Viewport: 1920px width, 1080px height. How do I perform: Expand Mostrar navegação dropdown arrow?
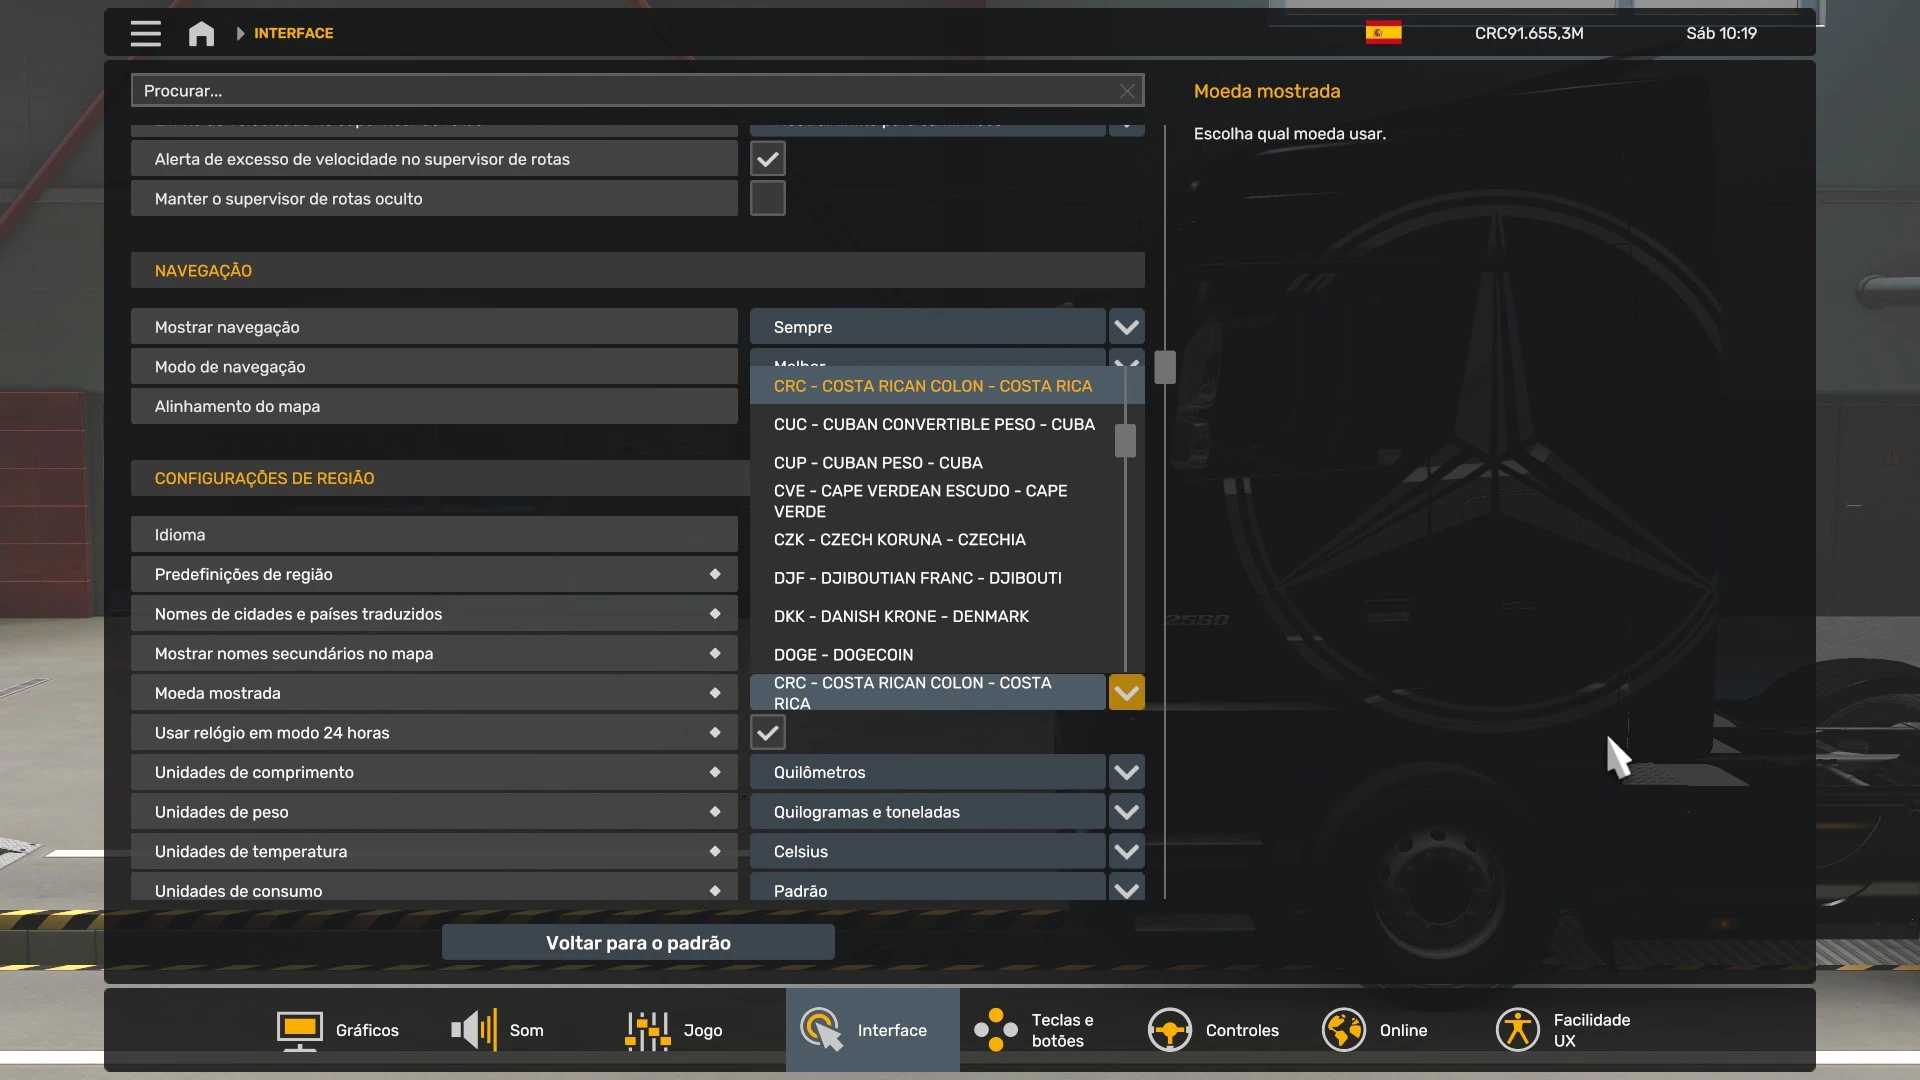(1126, 327)
